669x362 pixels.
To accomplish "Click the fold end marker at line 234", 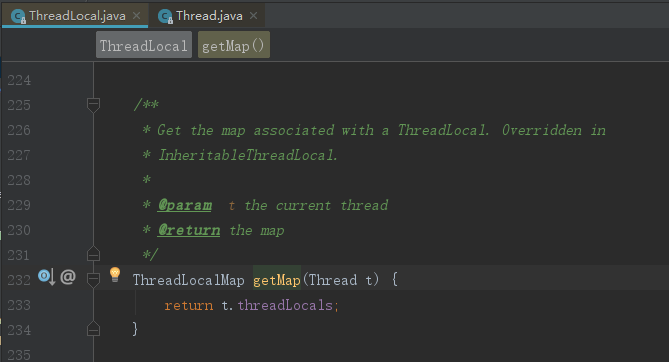I will tap(93, 329).
